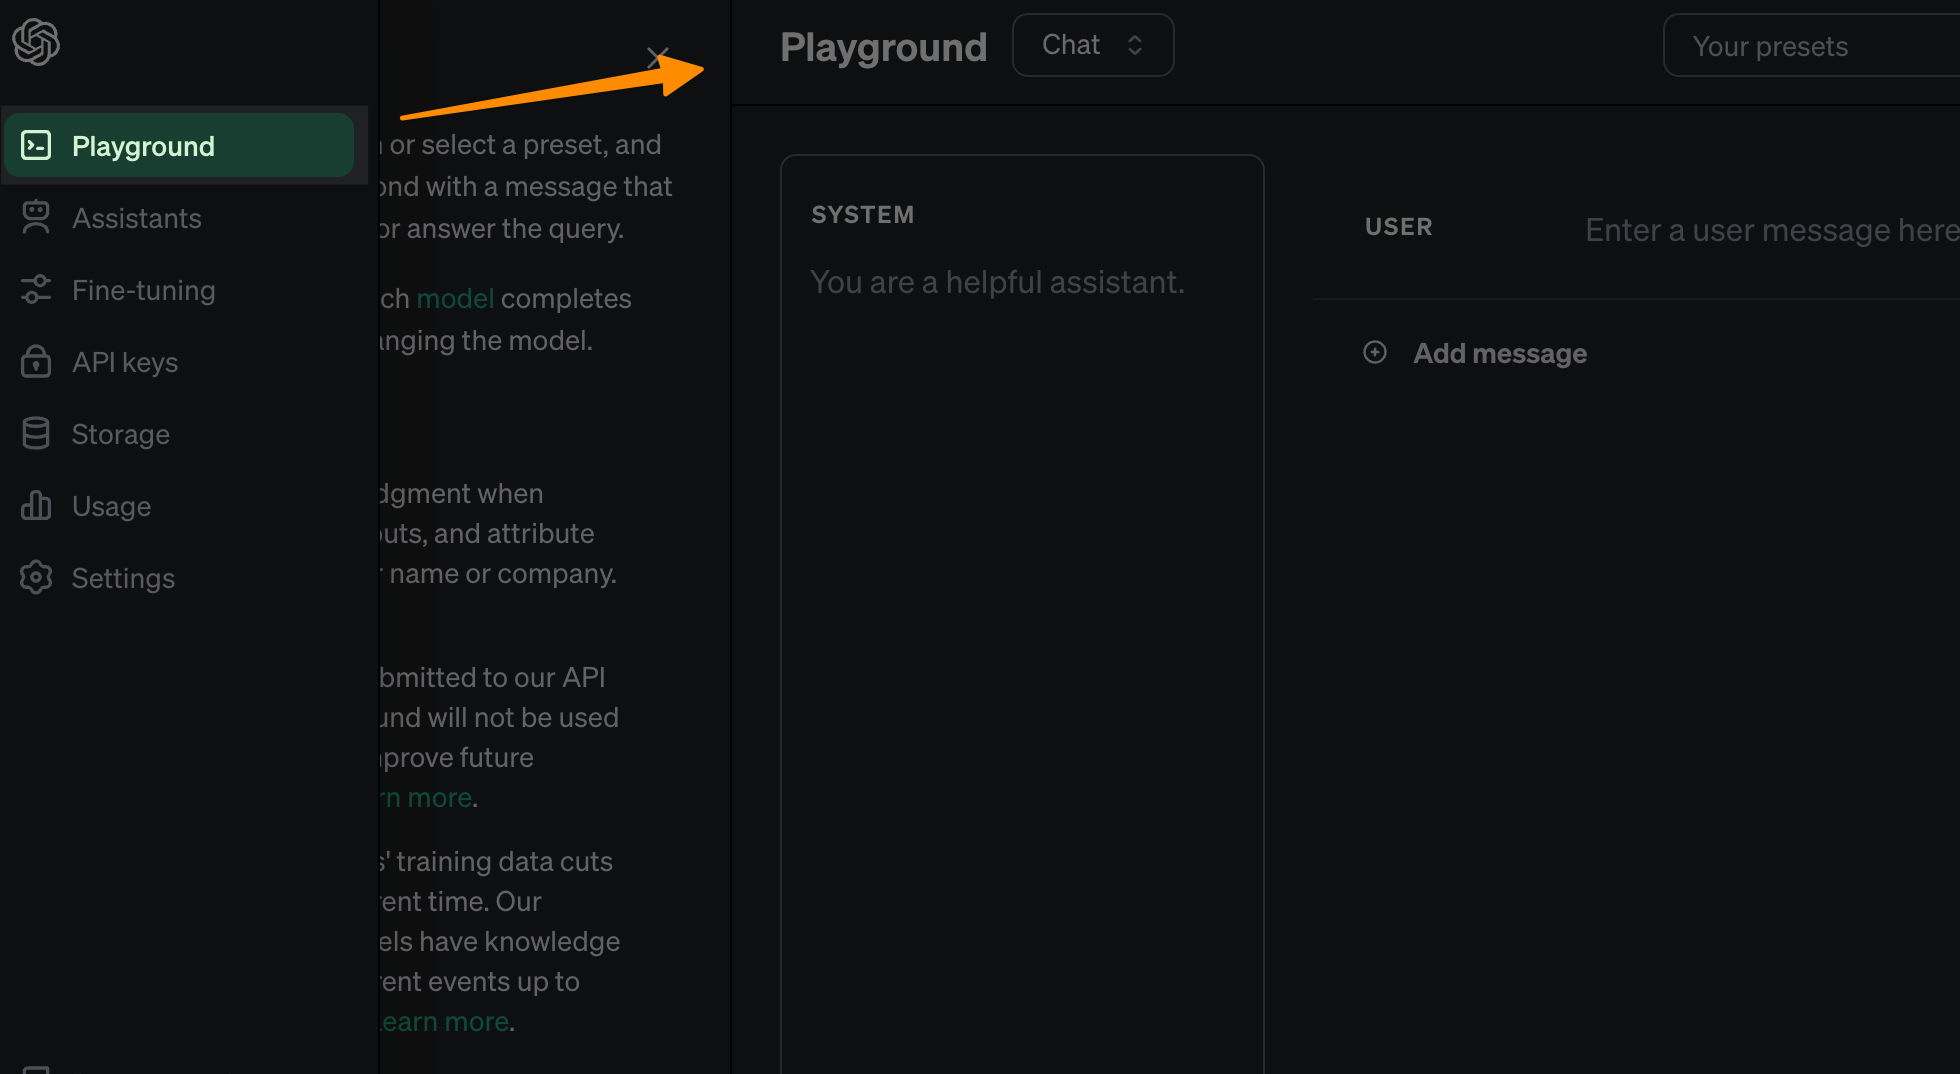Go to the Fine-tuning section
Screen dimensions: 1960x1074
pyautogui.click(x=143, y=290)
